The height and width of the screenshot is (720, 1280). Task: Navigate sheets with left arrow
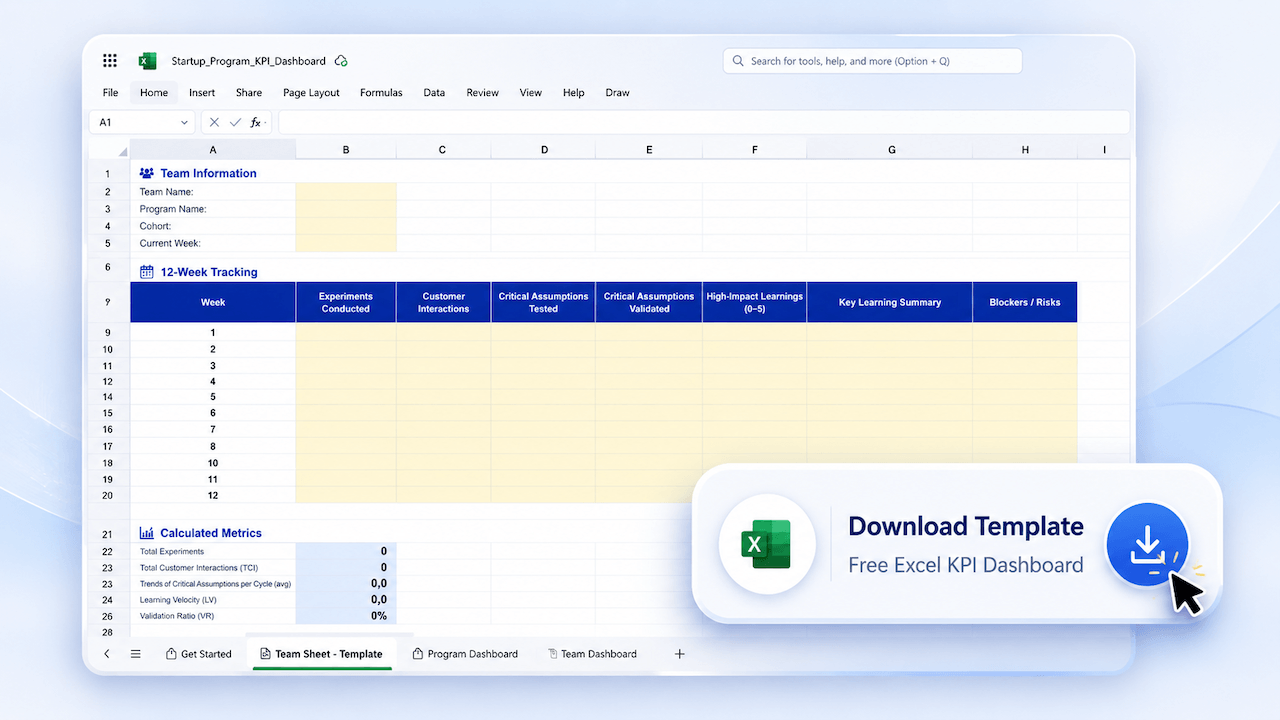(107, 654)
